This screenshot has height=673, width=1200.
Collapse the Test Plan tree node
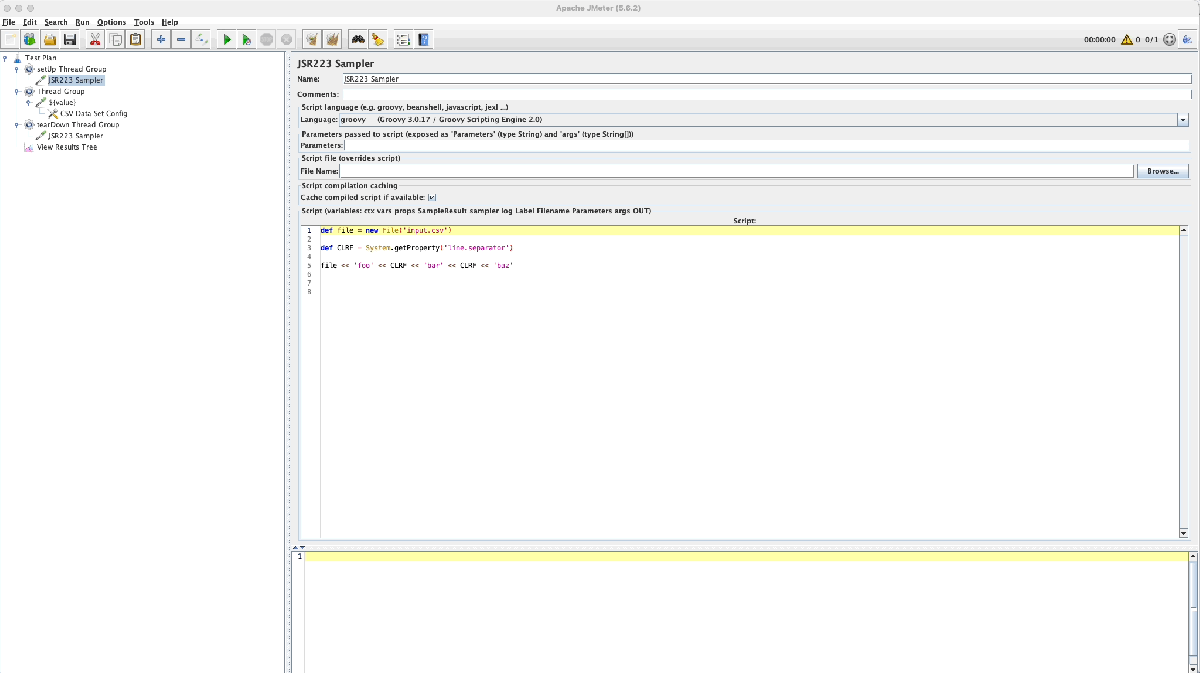6,58
